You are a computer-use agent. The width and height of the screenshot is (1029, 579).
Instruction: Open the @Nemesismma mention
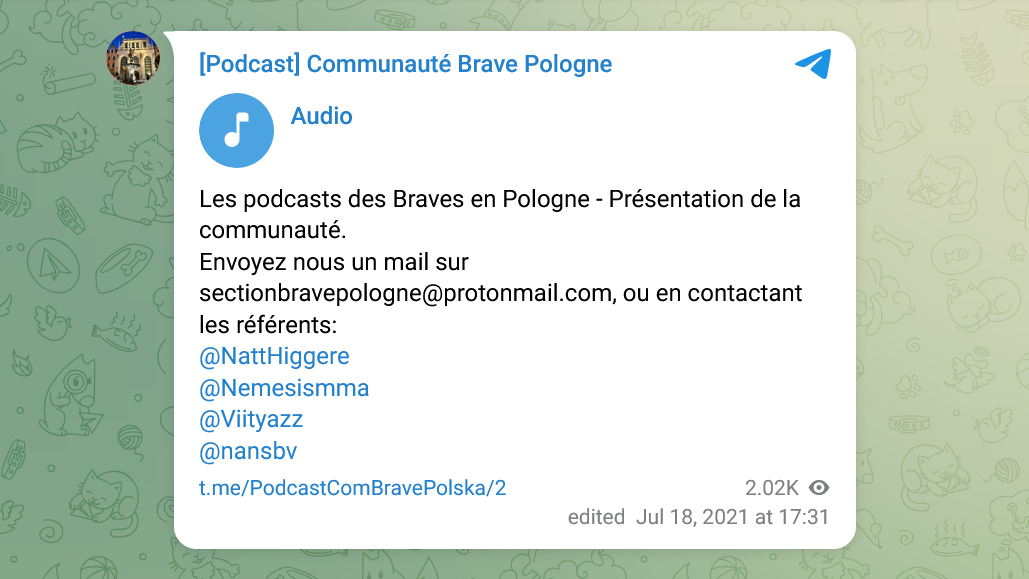284,388
